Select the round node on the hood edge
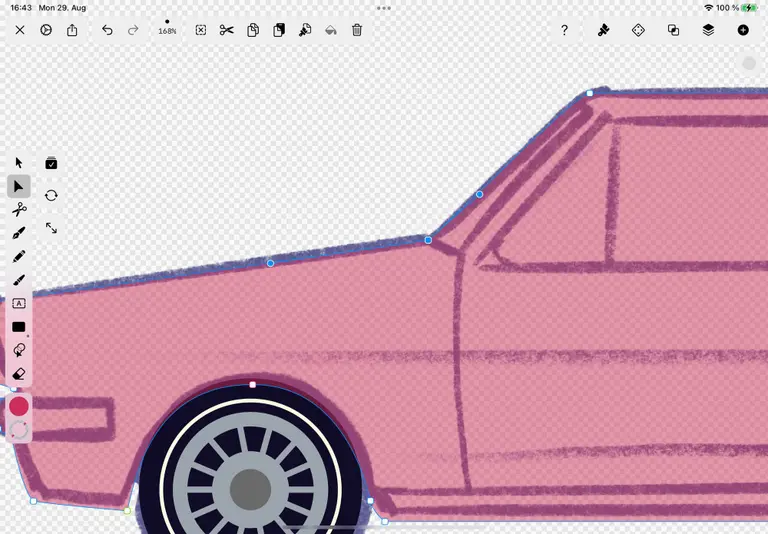768x534 pixels. tap(270, 264)
